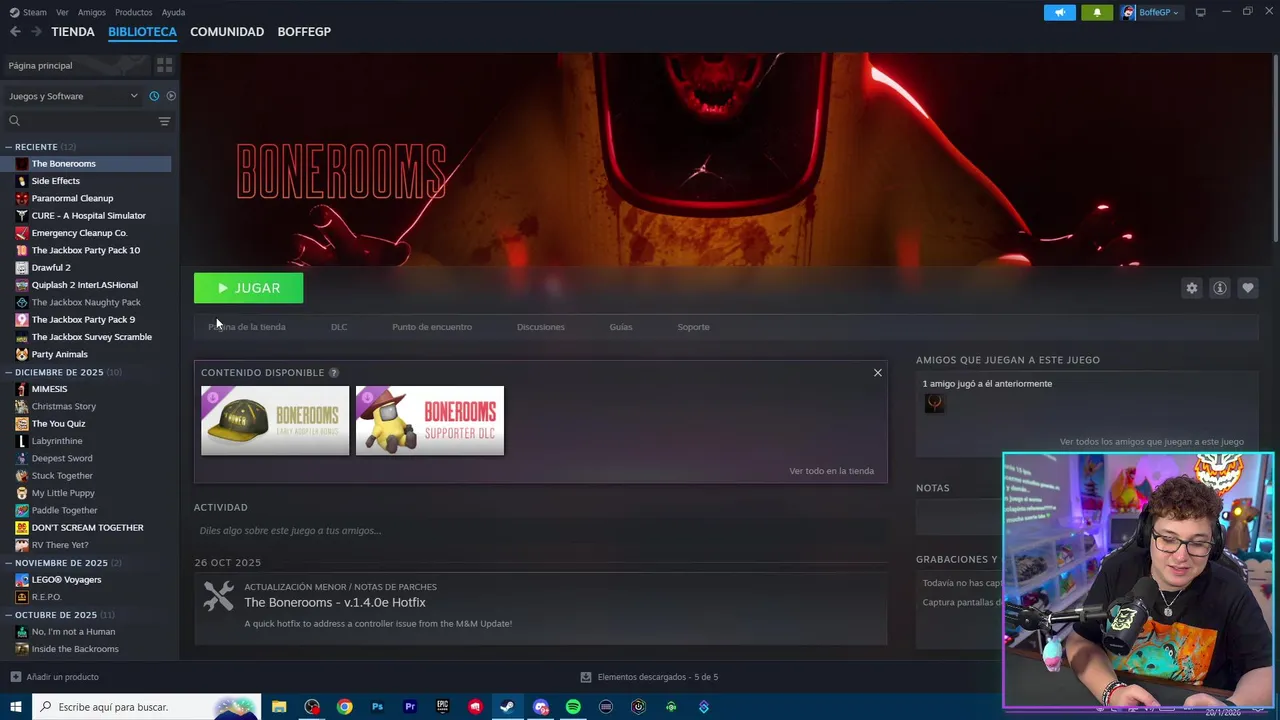This screenshot has width=1280, height=720.
Task: Sort library by recent activity clock icon
Action: pyautogui.click(x=154, y=96)
